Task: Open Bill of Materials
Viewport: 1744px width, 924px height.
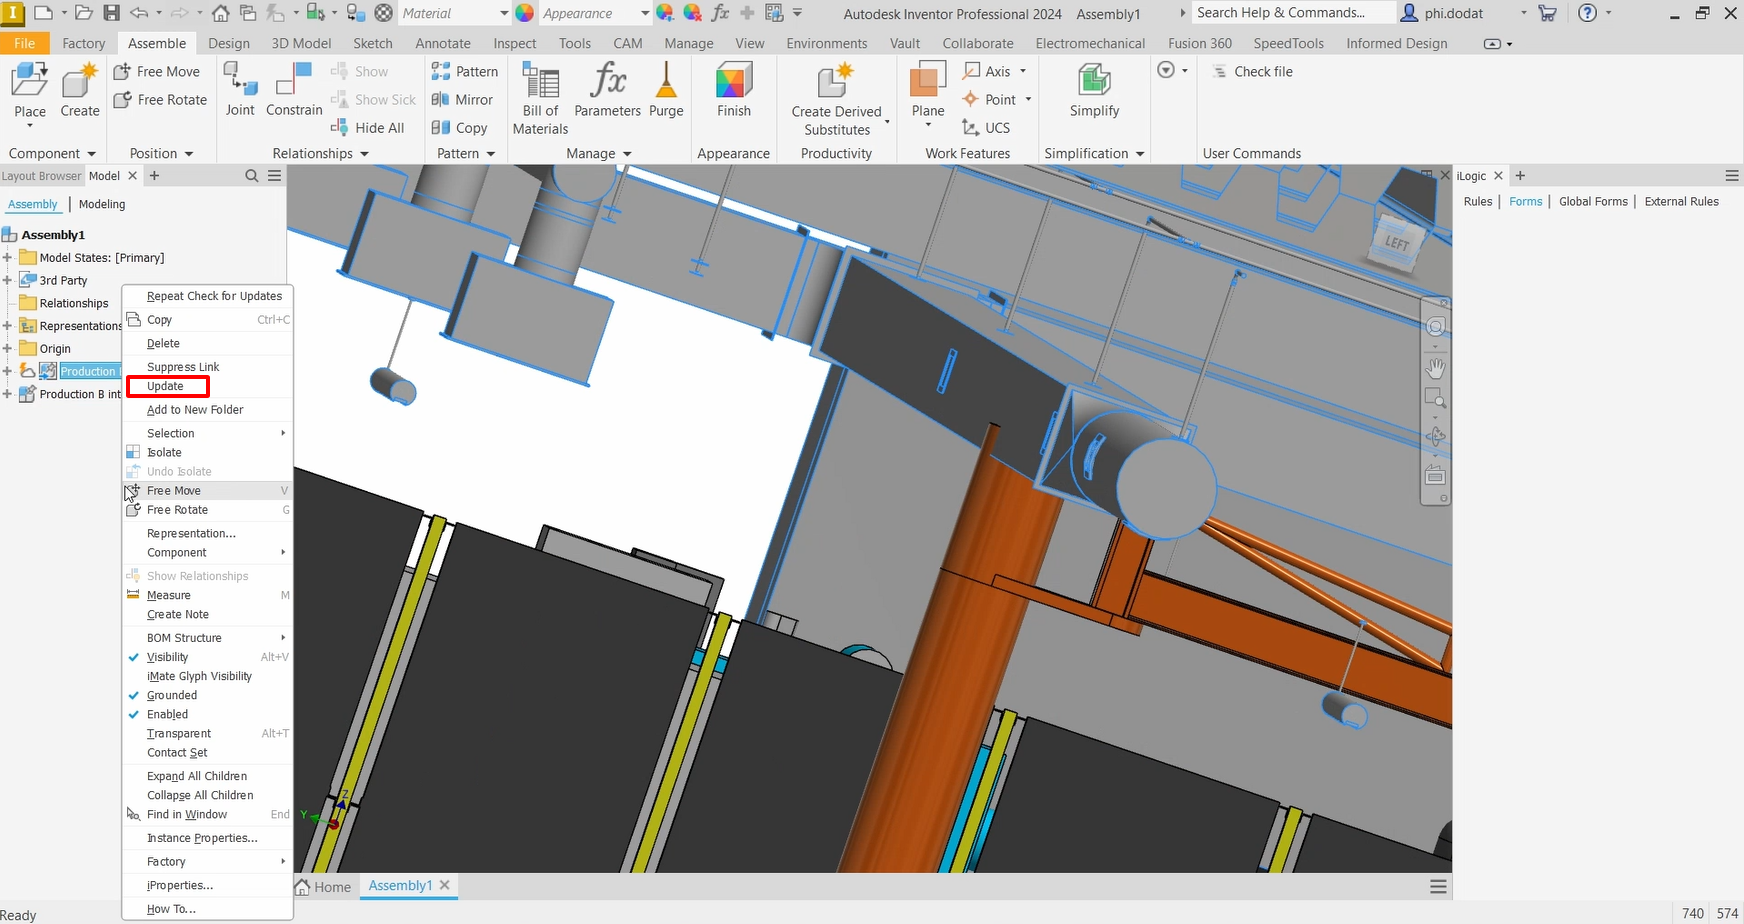Action: 540,98
